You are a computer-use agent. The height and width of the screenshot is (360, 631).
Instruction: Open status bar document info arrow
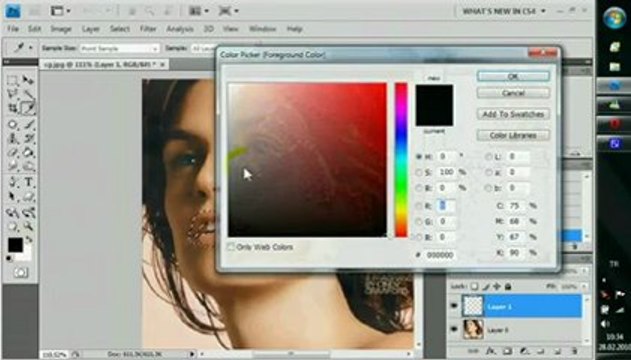coord(192,354)
